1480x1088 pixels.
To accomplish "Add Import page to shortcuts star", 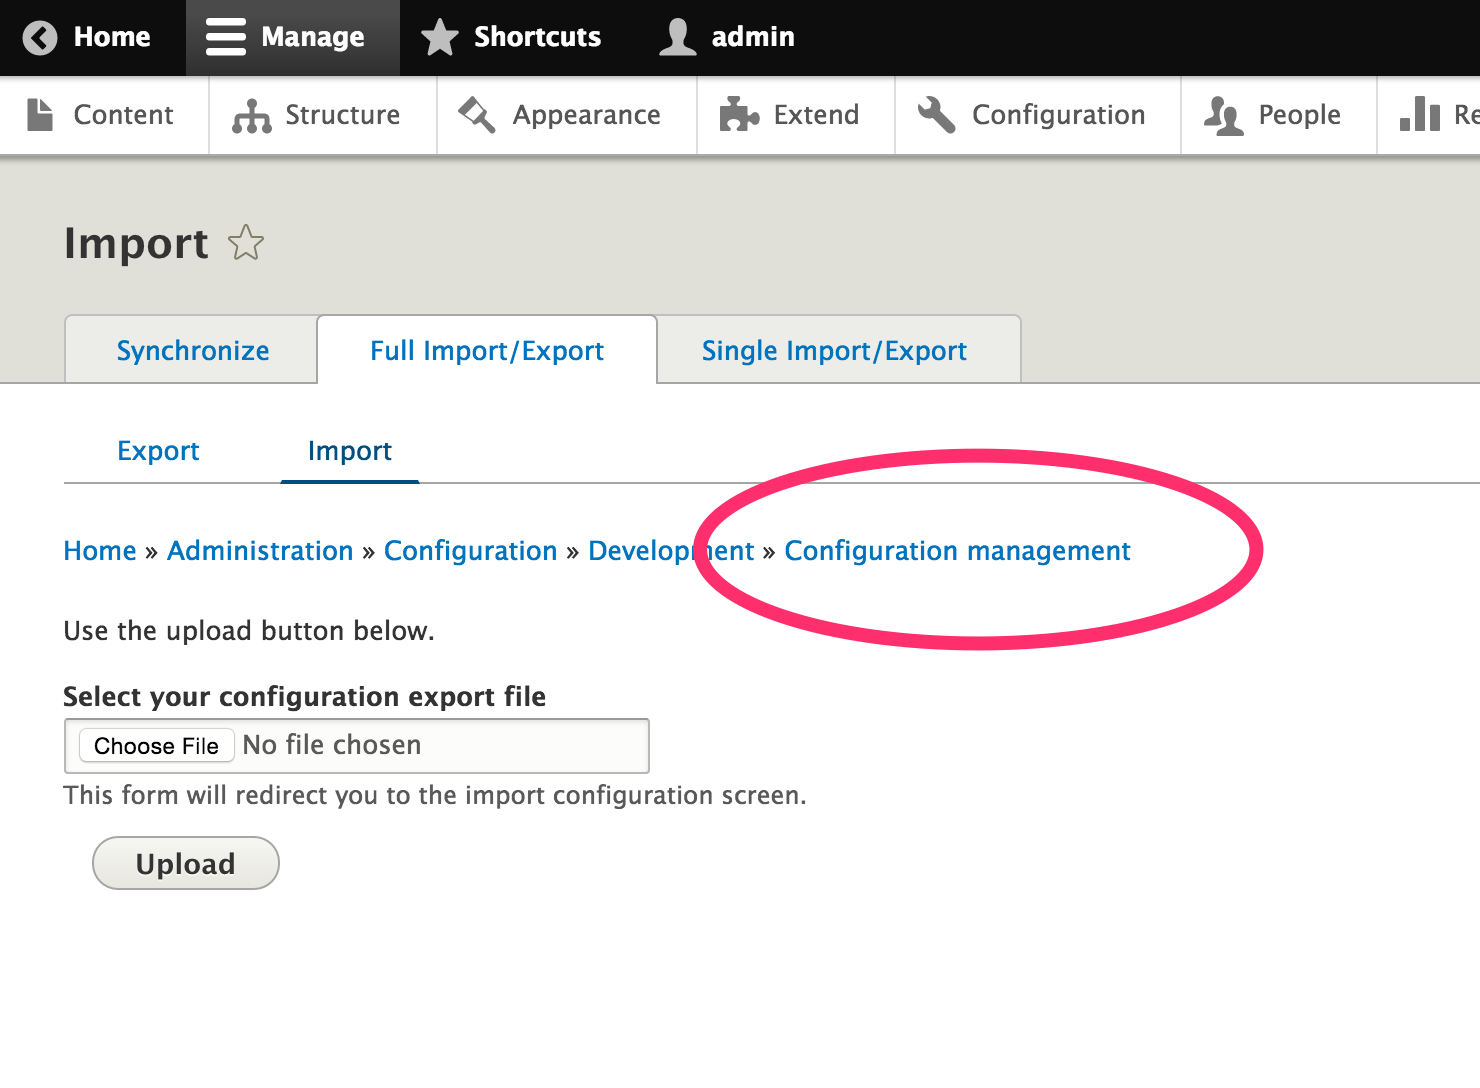I will pyautogui.click(x=246, y=243).
